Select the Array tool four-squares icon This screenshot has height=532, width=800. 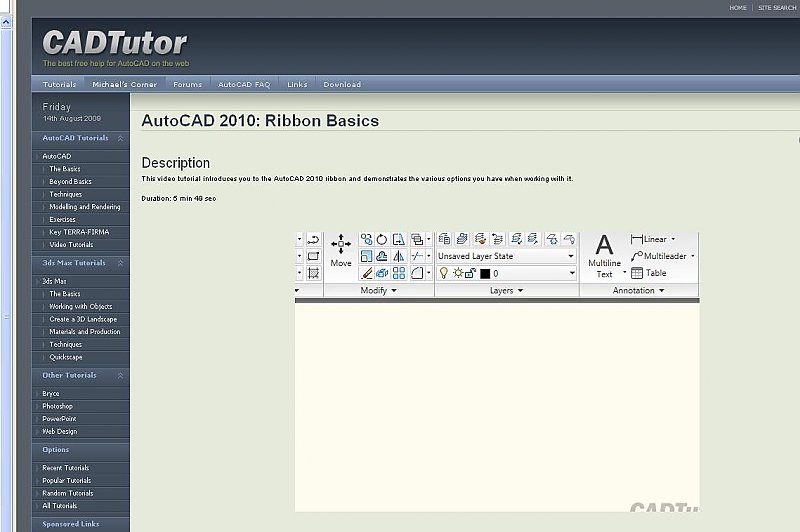tap(398, 273)
